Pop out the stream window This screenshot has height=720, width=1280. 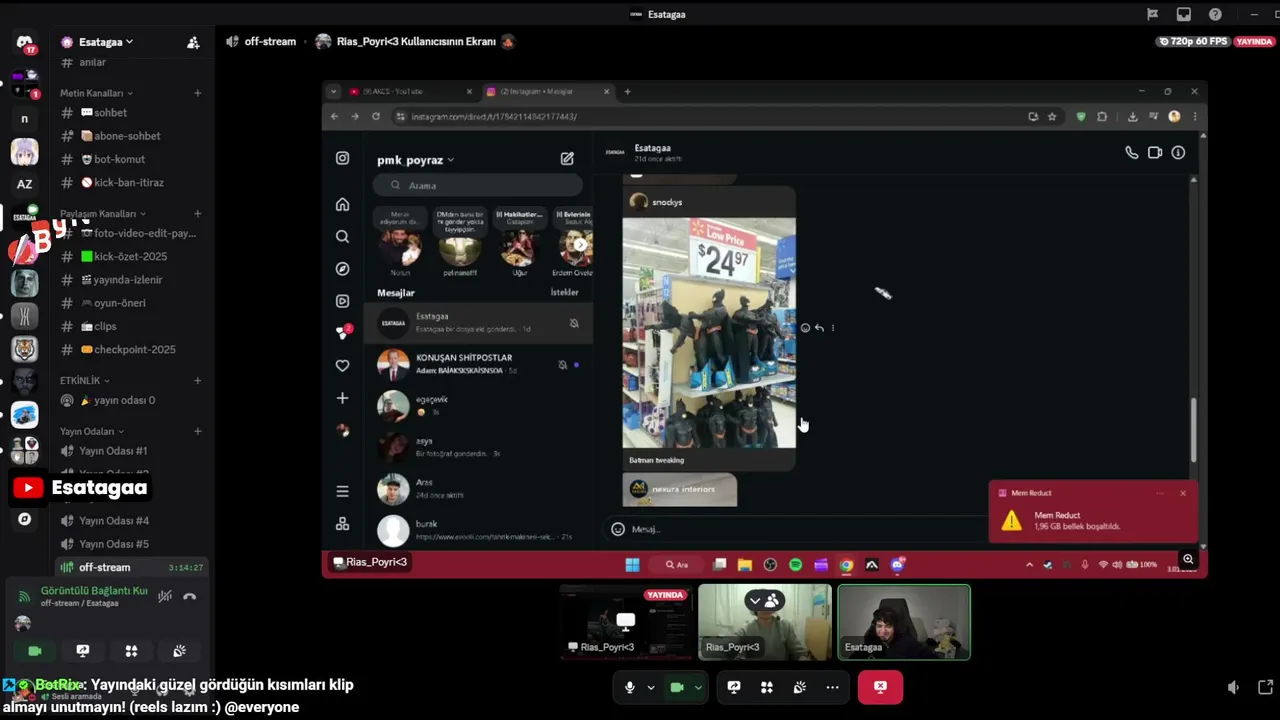(1265, 687)
